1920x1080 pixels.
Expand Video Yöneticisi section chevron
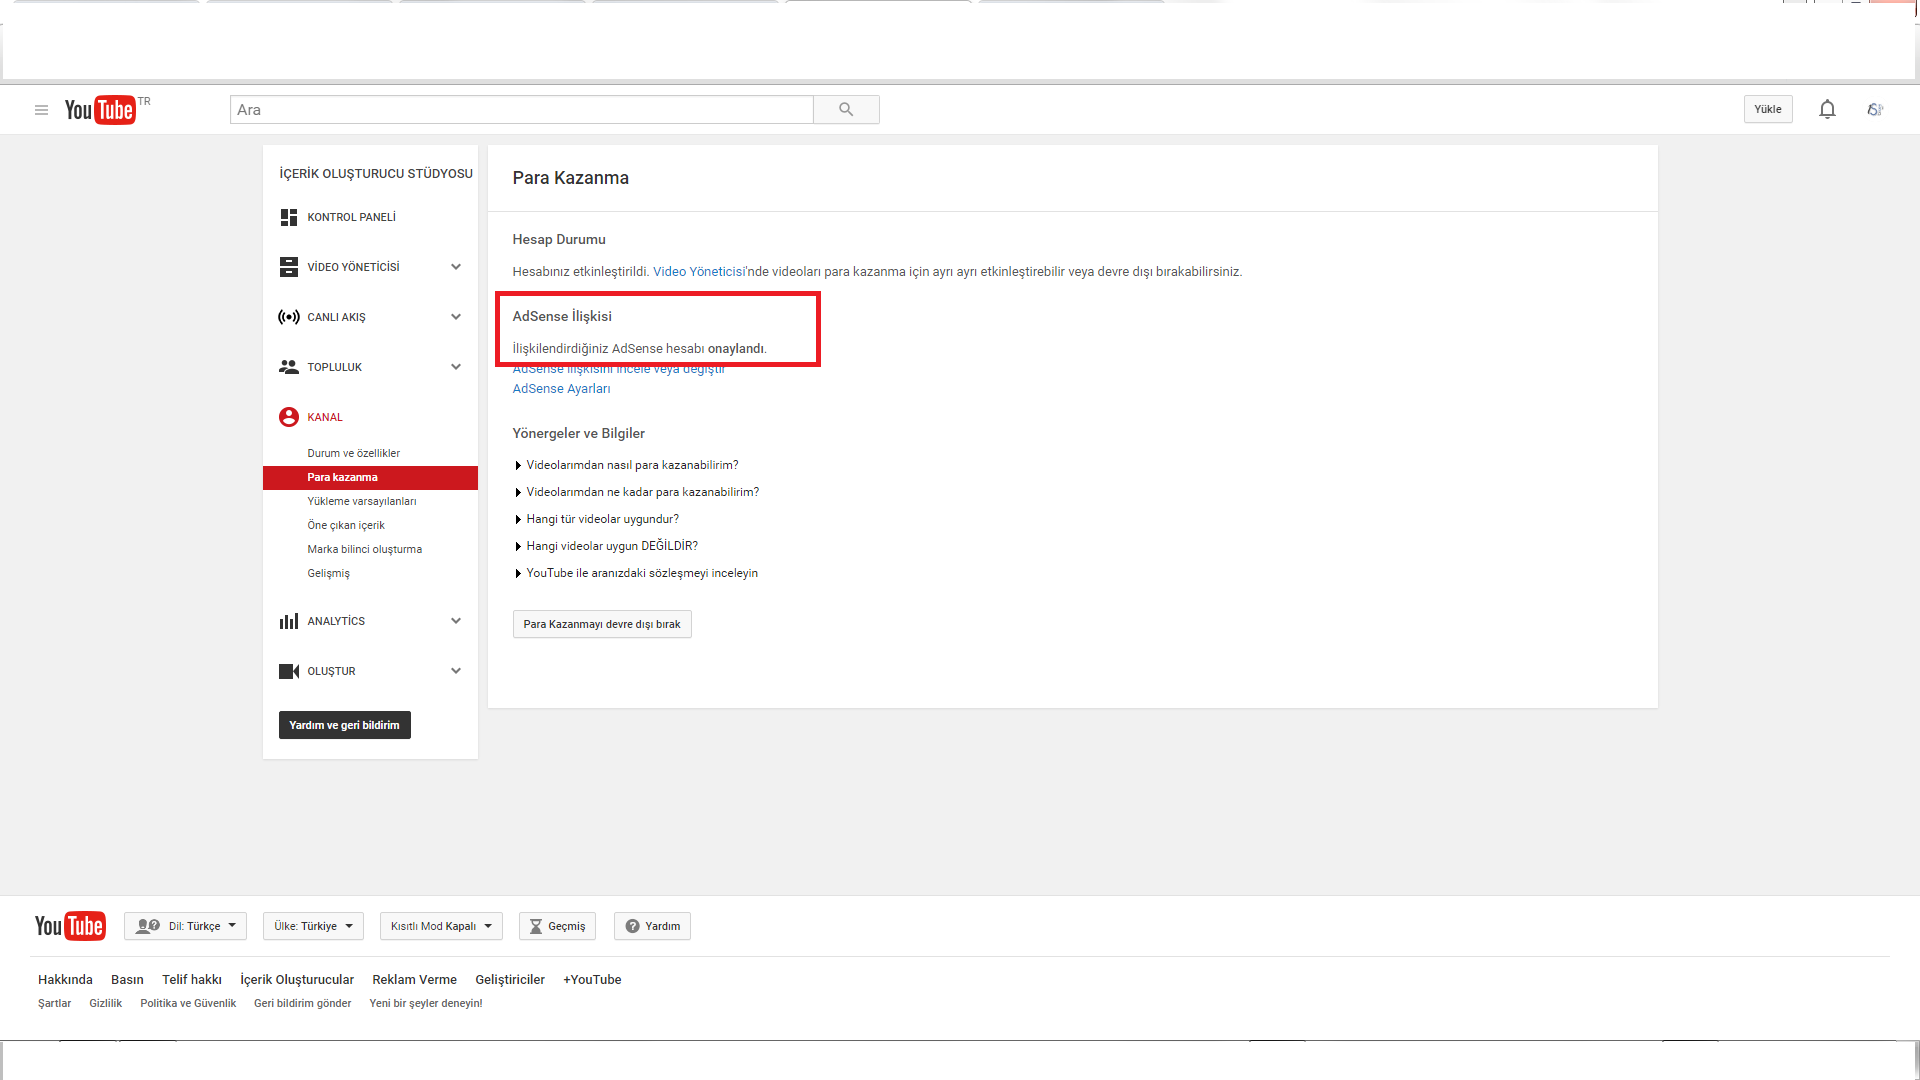(456, 267)
